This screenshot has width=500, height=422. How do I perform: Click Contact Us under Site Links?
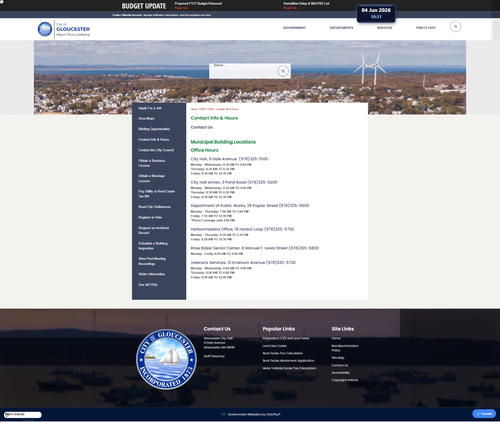point(340,365)
